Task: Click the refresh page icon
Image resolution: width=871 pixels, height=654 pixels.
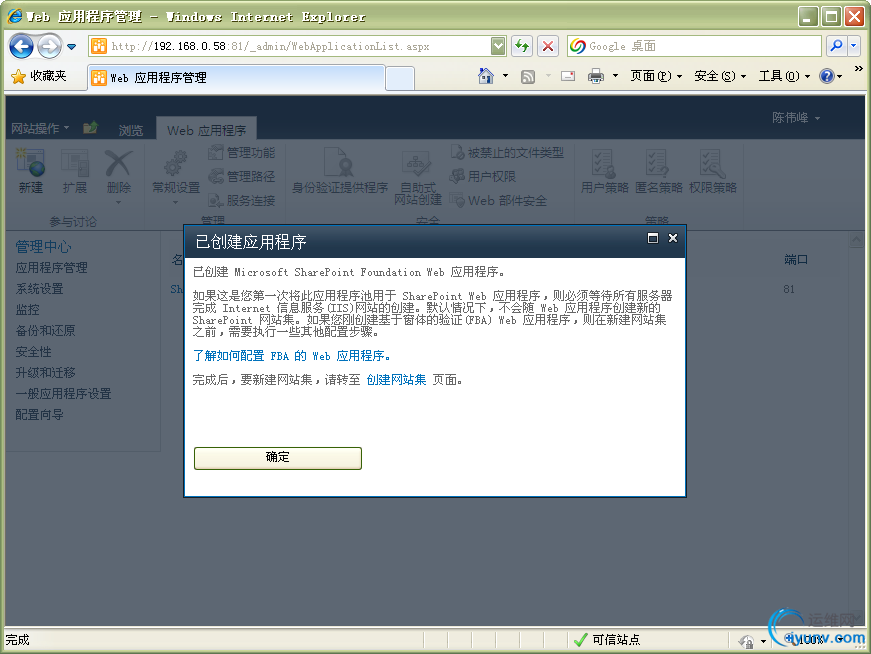Action: [x=522, y=46]
